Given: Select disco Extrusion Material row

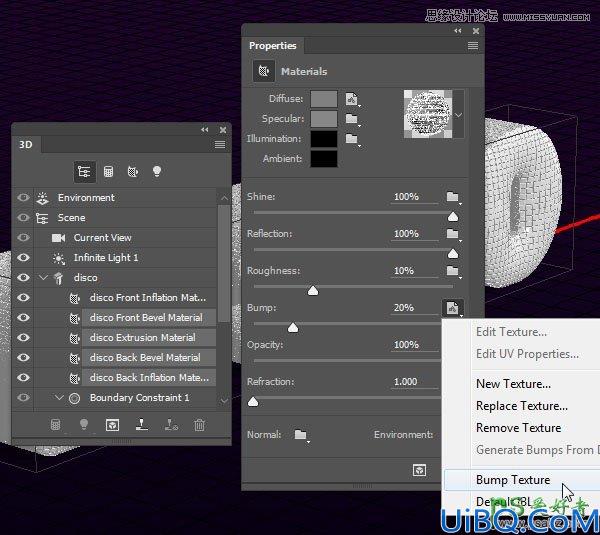Looking at the screenshot, I should click(149, 337).
